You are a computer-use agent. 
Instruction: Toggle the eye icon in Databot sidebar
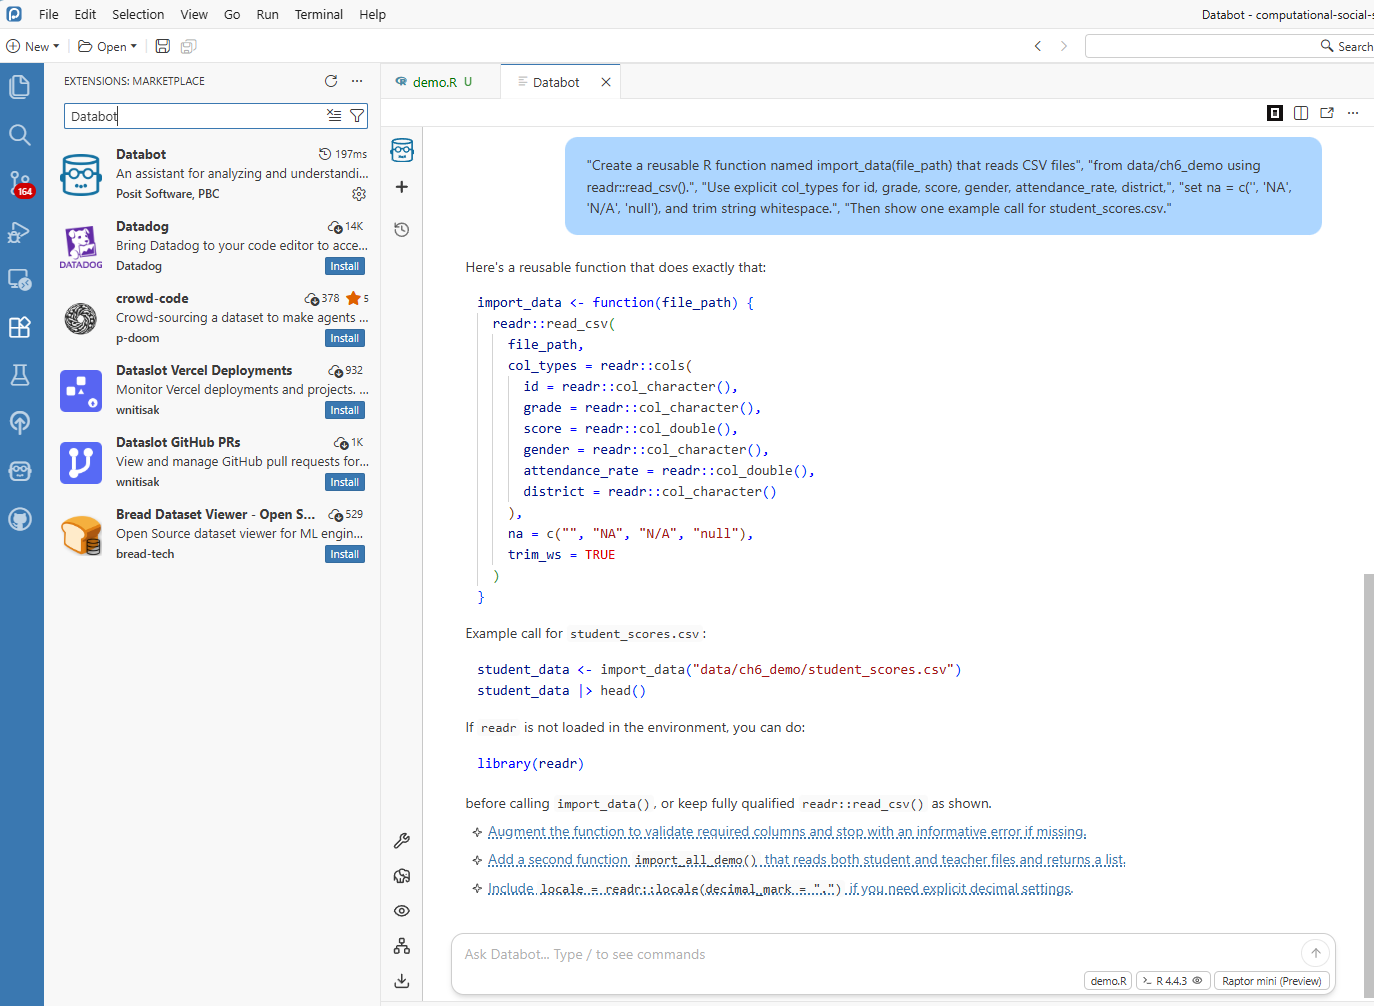pos(402,911)
